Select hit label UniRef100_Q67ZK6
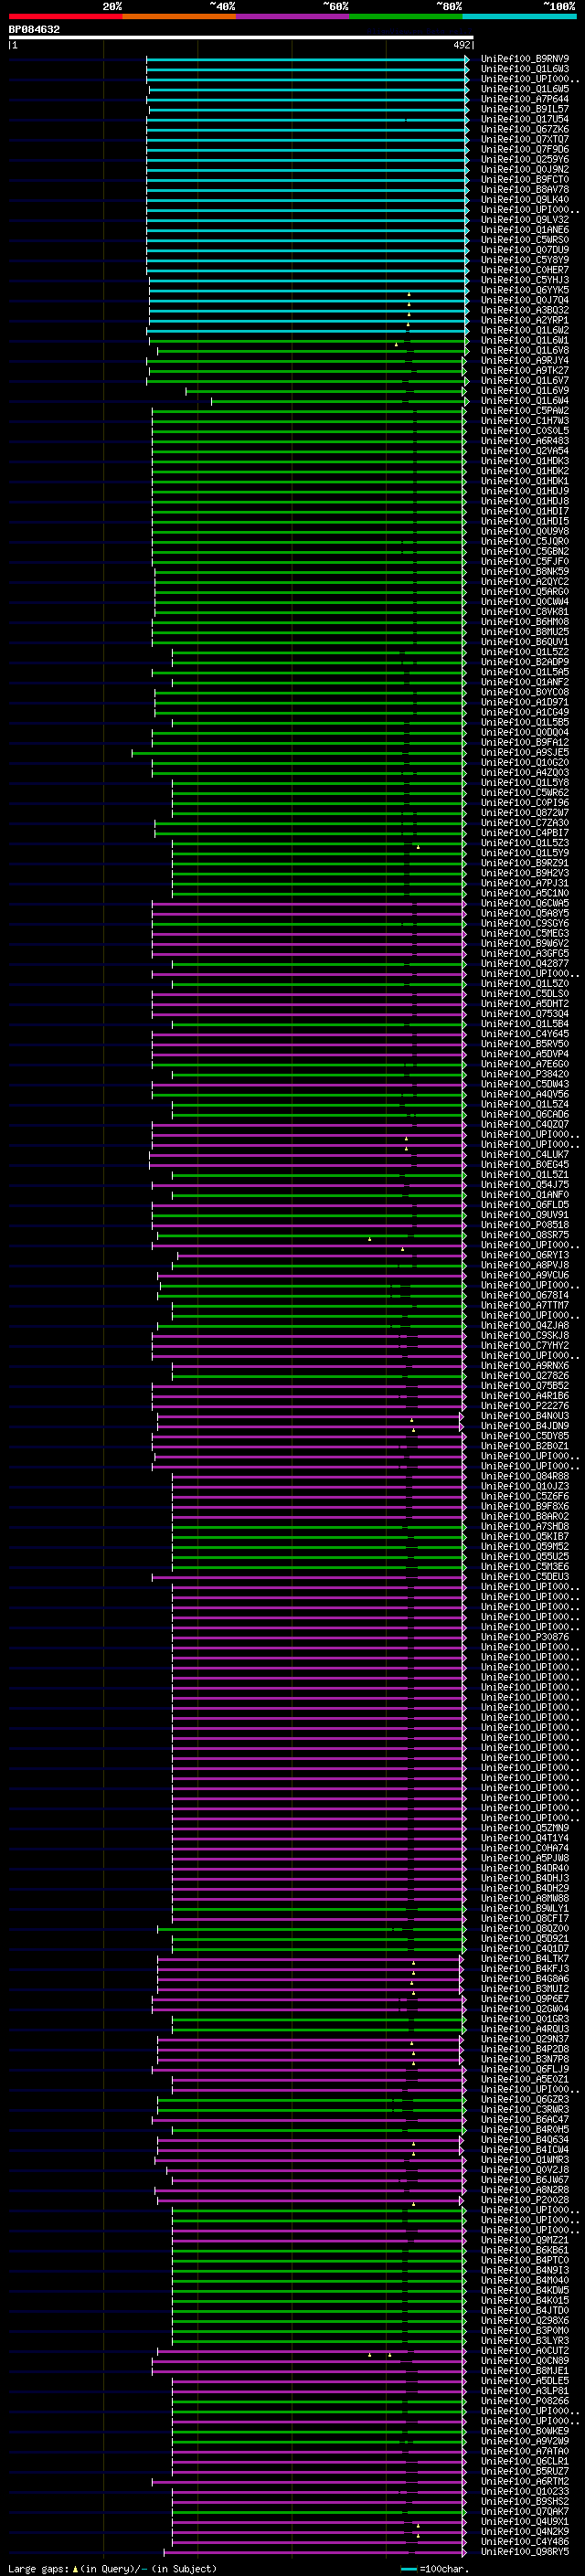Image resolution: width=585 pixels, height=2576 pixels. tap(525, 129)
